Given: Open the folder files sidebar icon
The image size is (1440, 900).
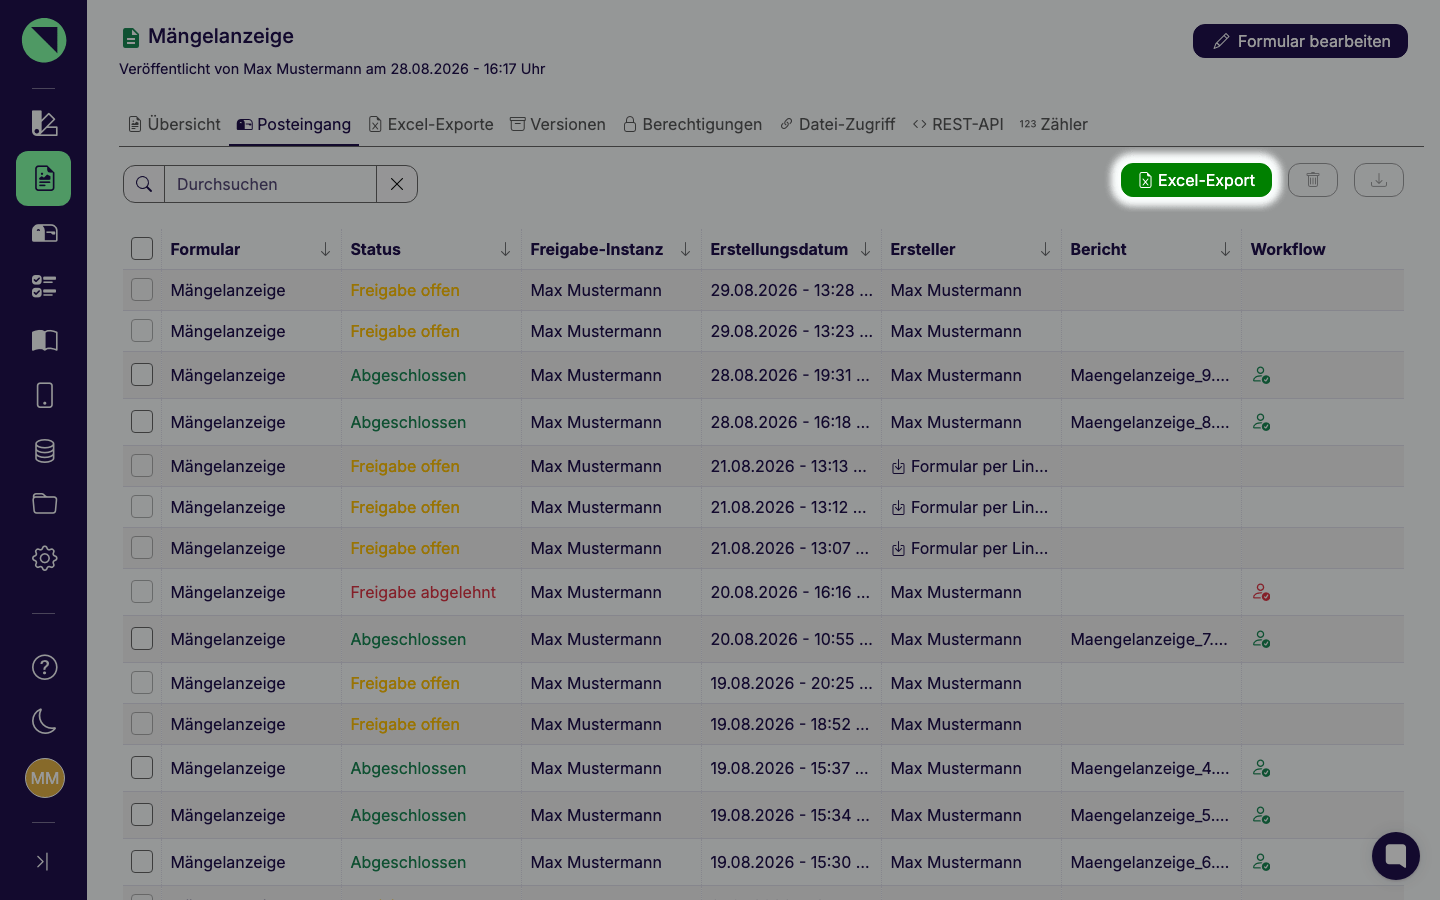Looking at the screenshot, I should coord(44,504).
